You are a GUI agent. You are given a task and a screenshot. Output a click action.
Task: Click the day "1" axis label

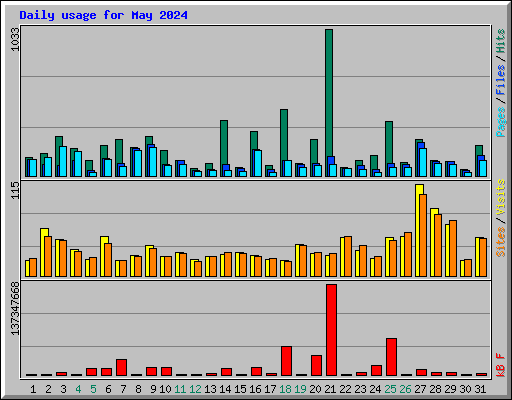pyautogui.click(x=33, y=389)
